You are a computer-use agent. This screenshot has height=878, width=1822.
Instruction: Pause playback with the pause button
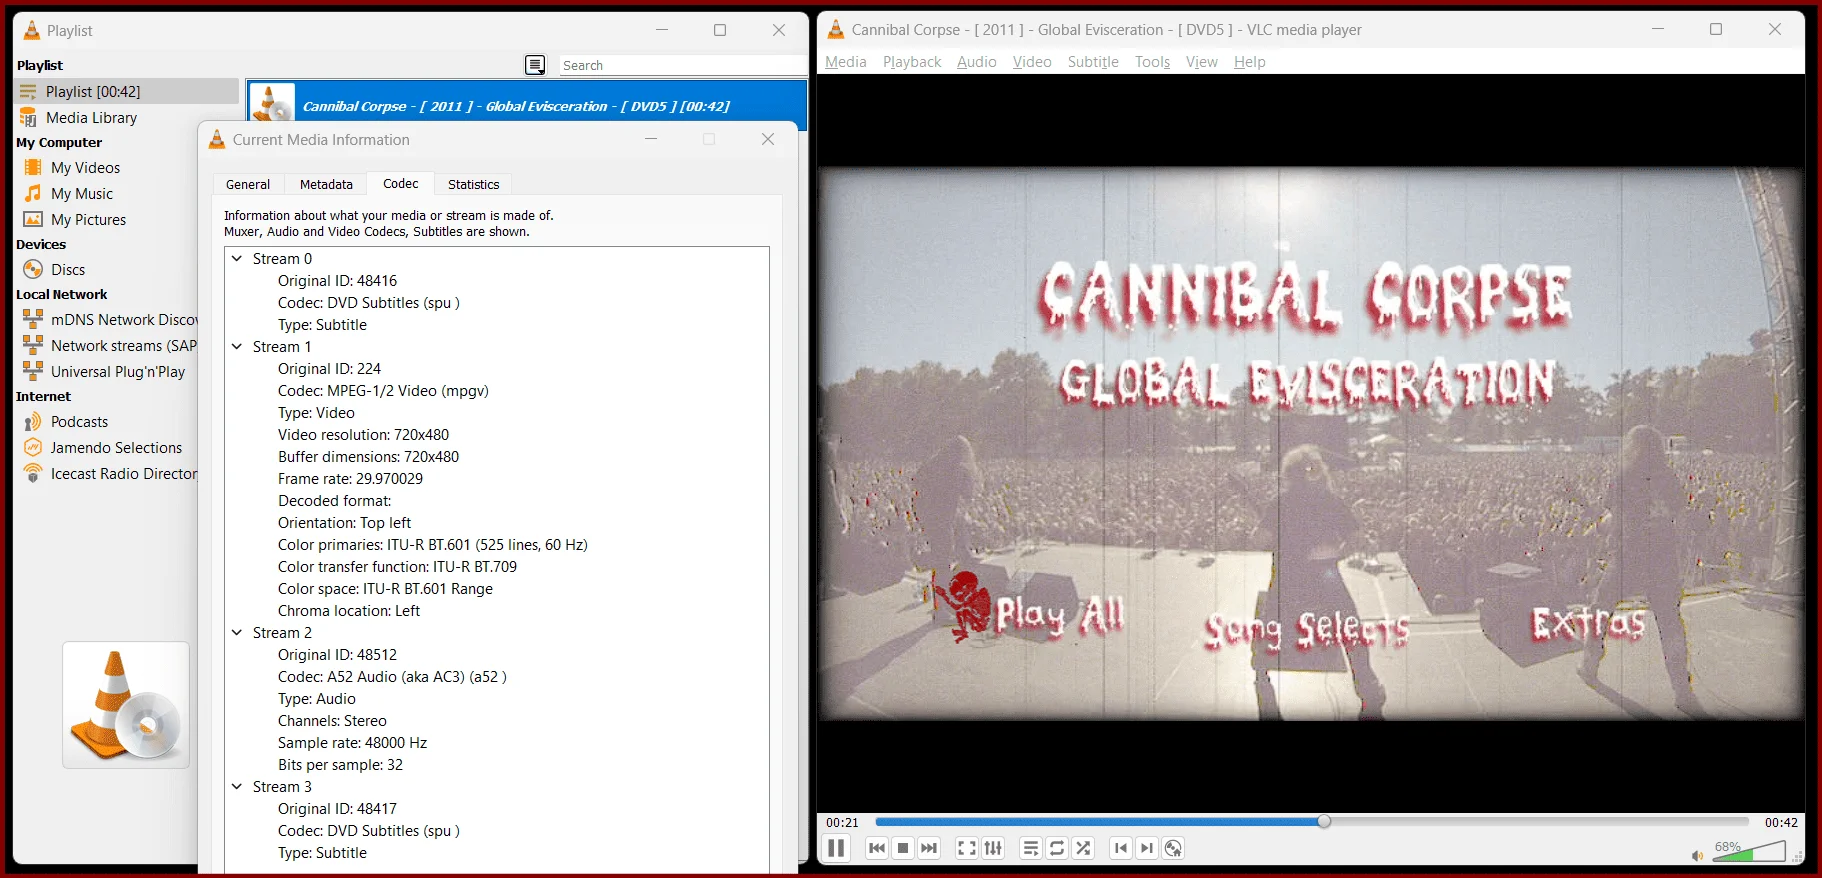tap(836, 848)
